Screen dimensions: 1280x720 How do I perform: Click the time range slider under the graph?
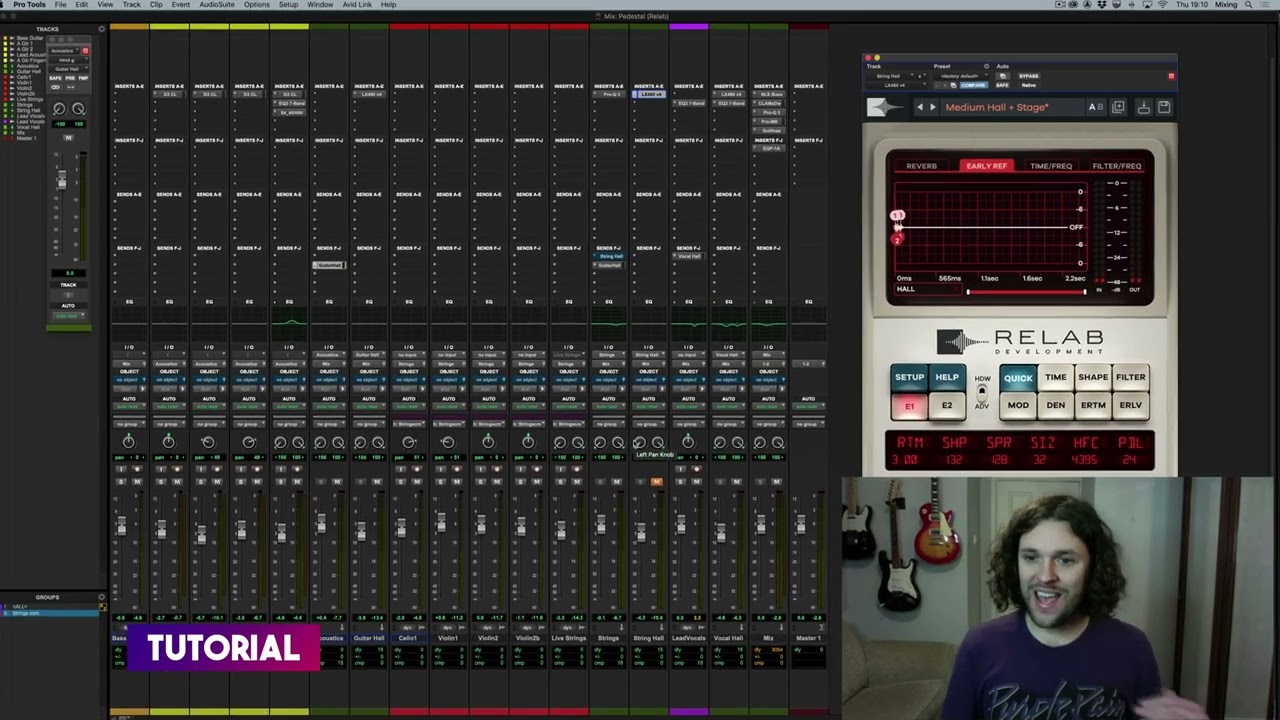click(x=1026, y=291)
